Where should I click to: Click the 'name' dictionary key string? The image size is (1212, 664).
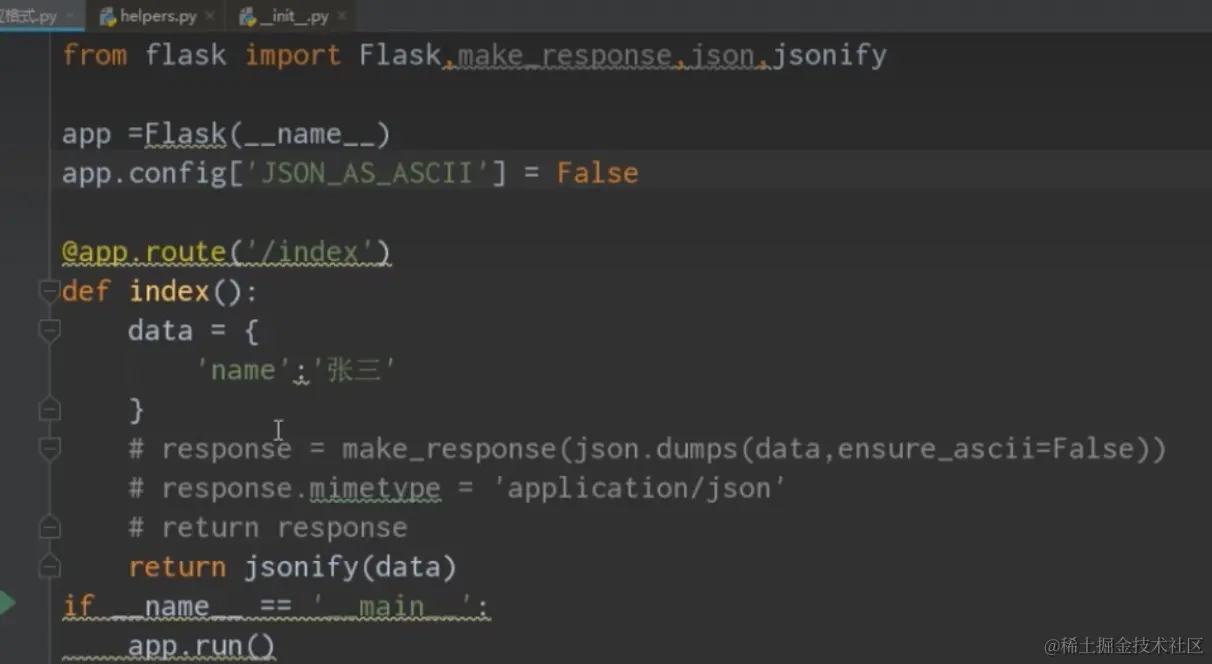pos(244,370)
